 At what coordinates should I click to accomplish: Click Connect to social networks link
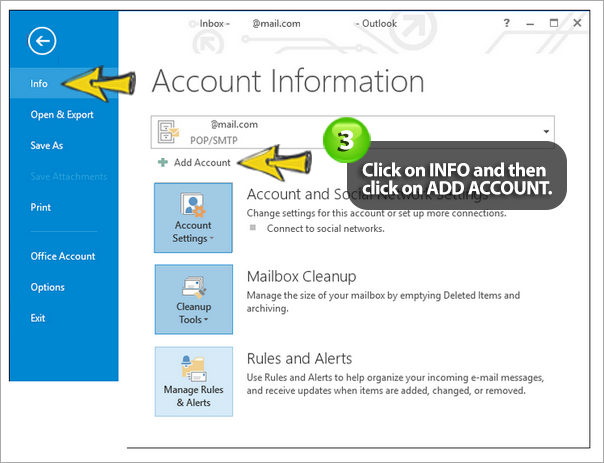[325, 228]
